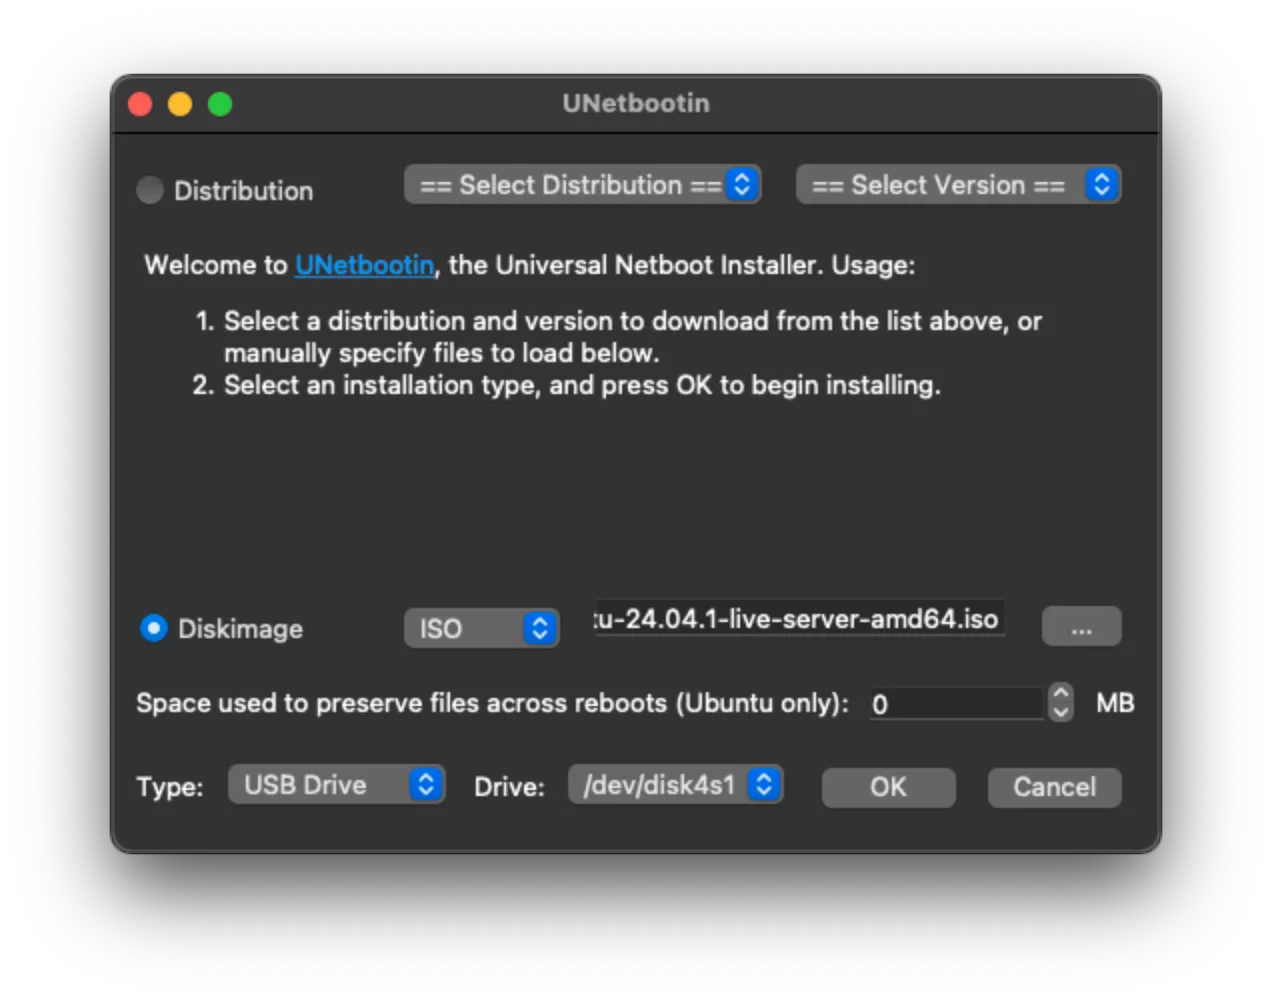Click the chevron icon on the ISO dropdown
This screenshot has height=1000, width=1272.
(539, 628)
